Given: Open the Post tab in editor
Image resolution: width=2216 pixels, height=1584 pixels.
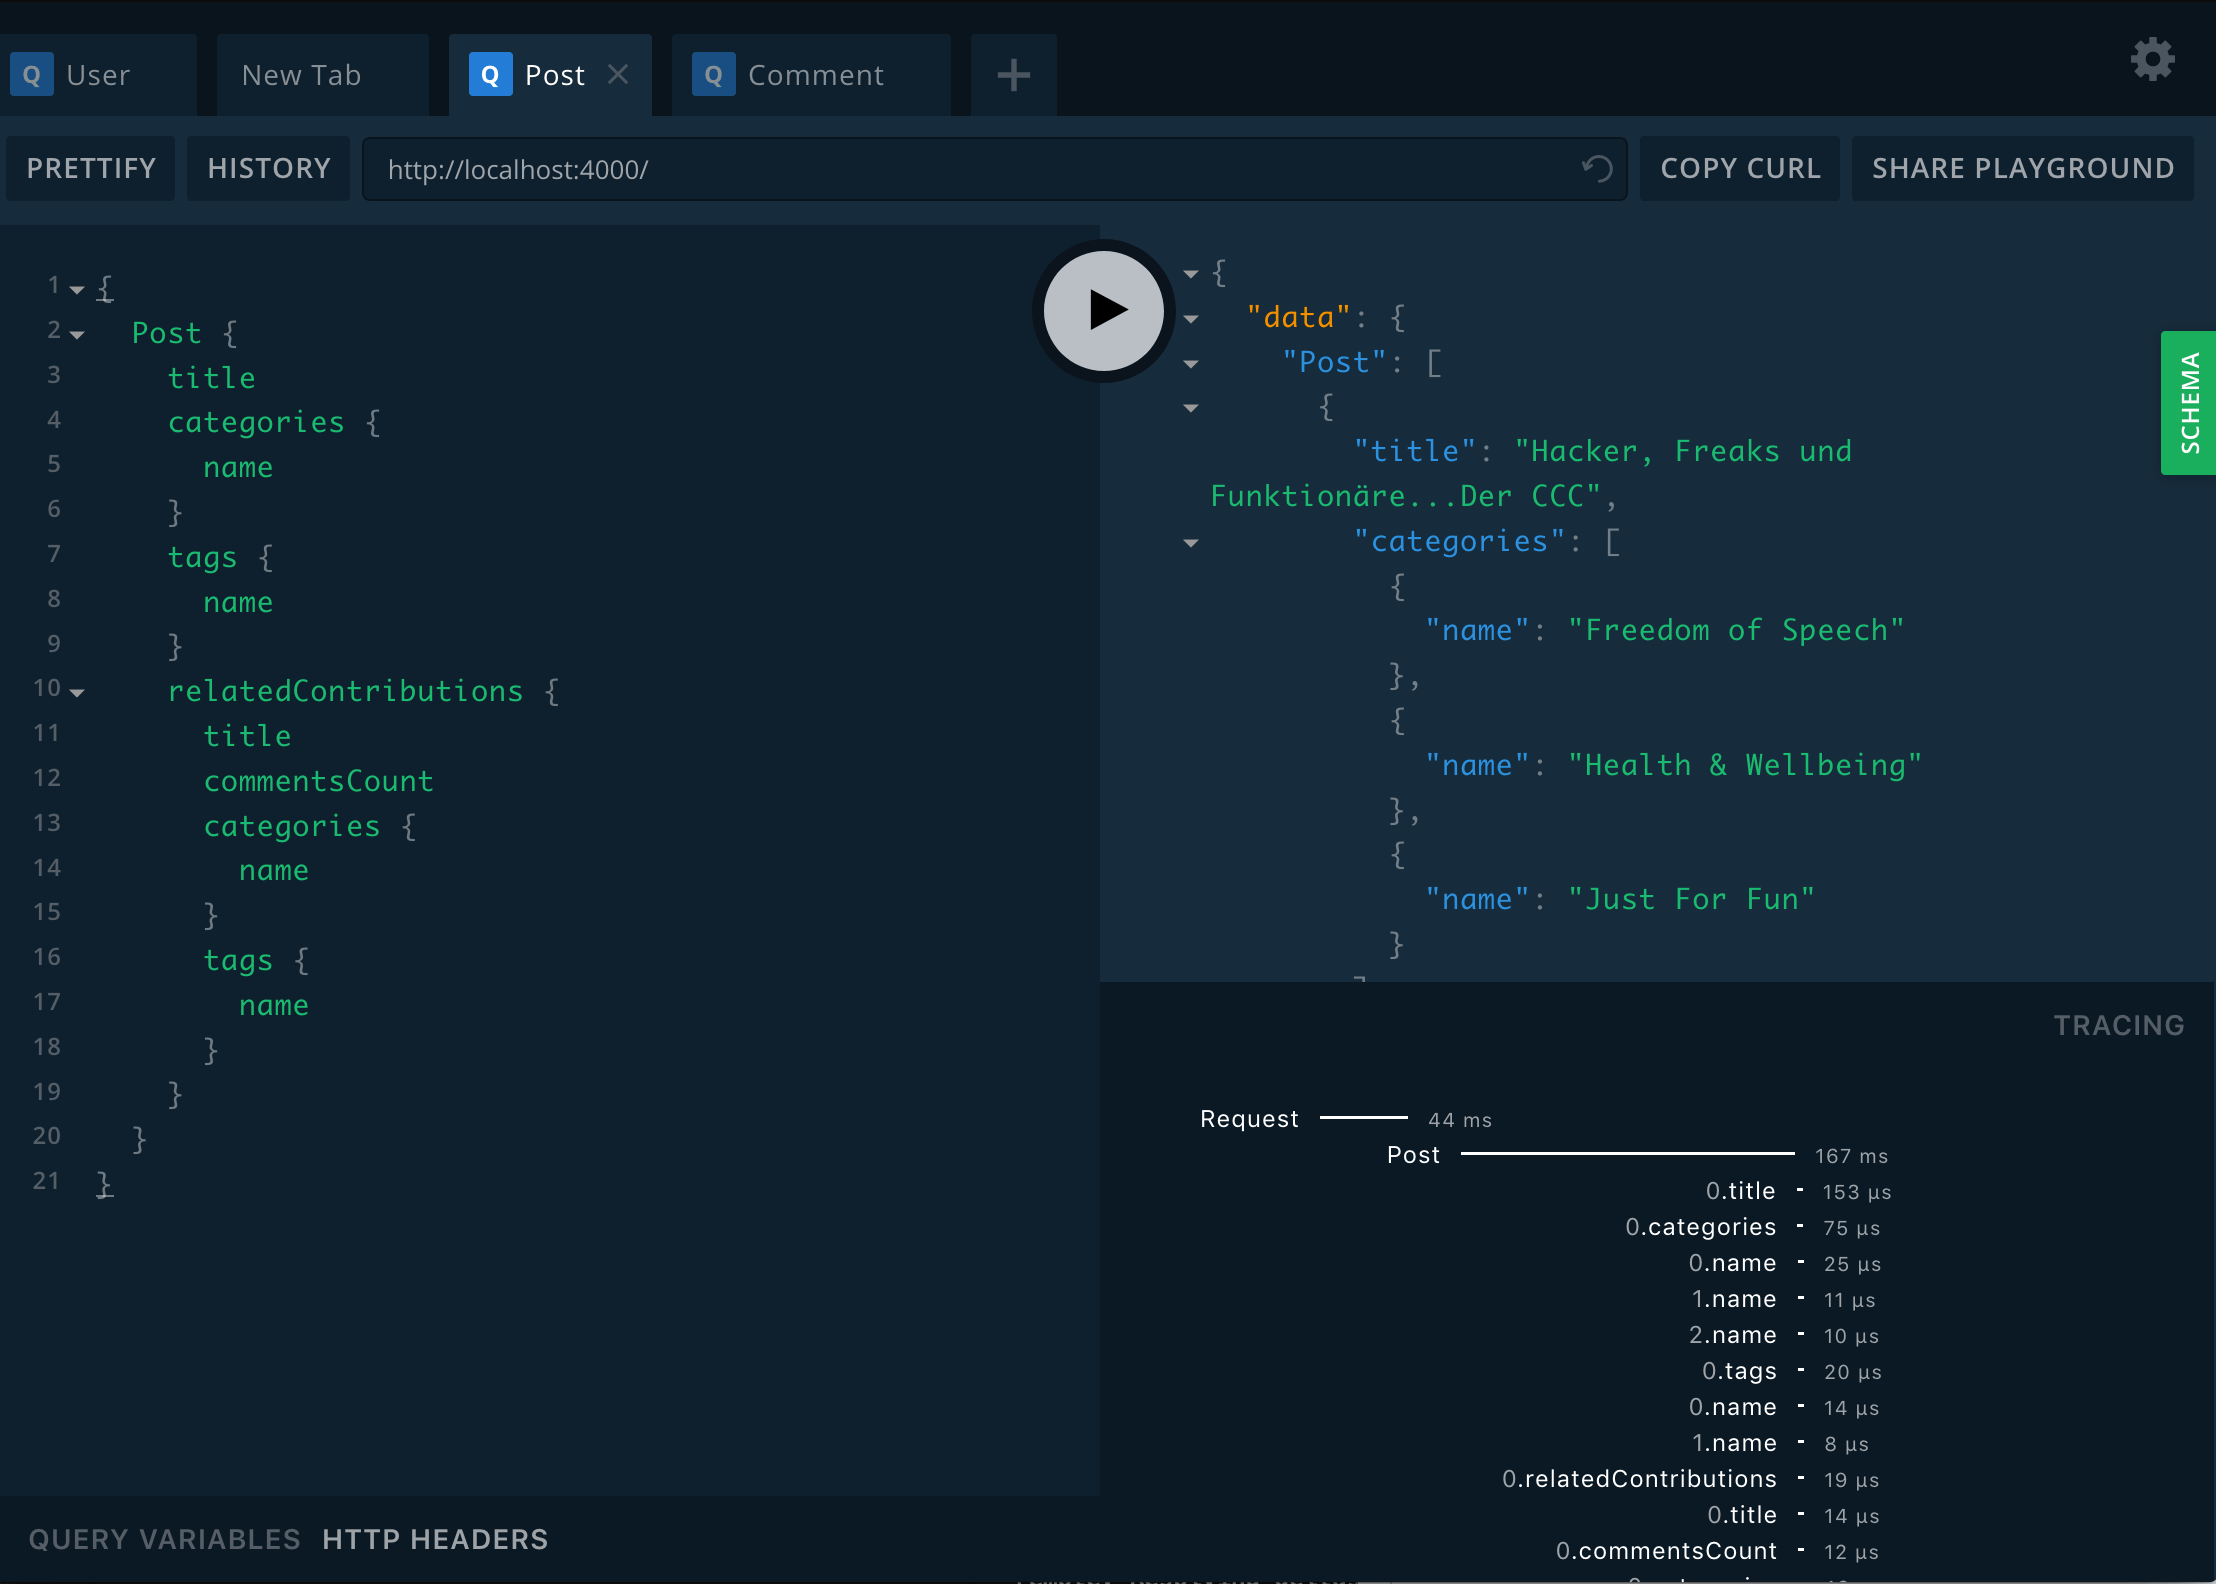Looking at the screenshot, I should [552, 74].
